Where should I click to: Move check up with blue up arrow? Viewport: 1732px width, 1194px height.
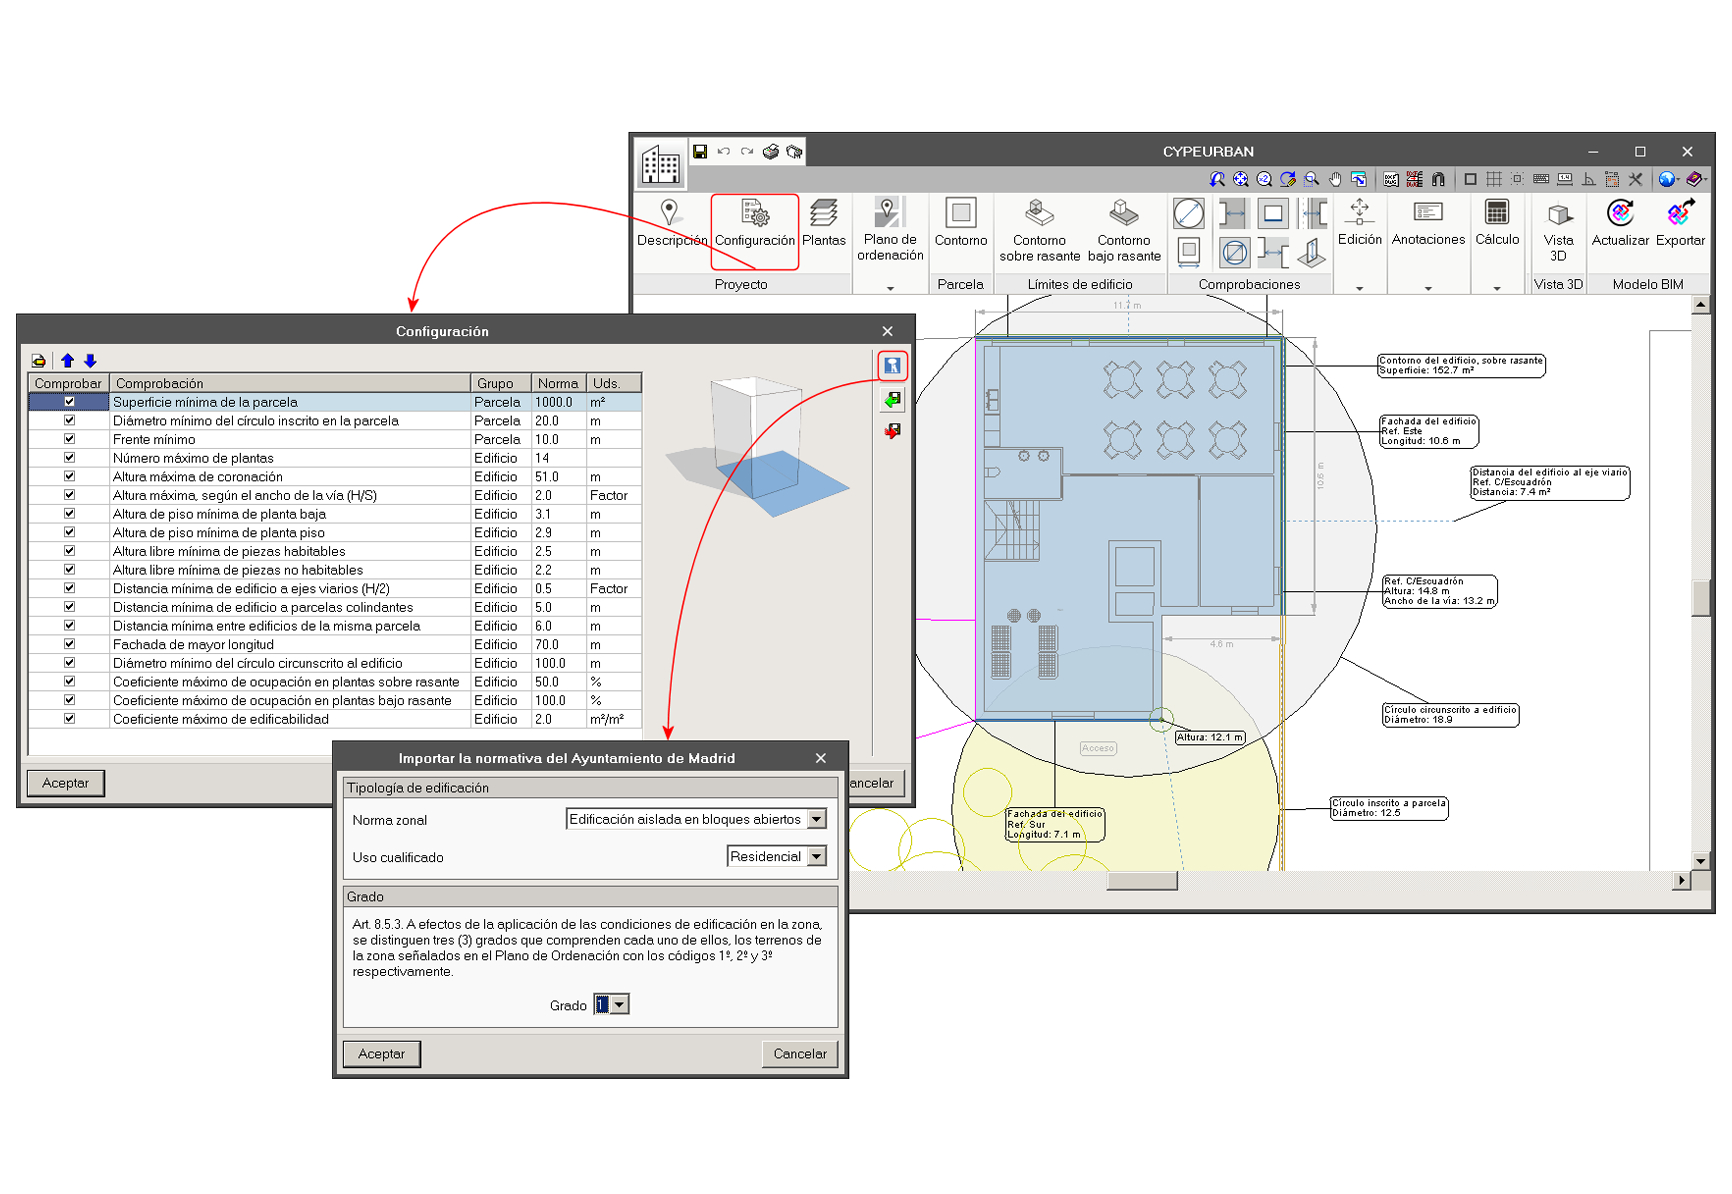pyautogui.click(x=67, y=361)
